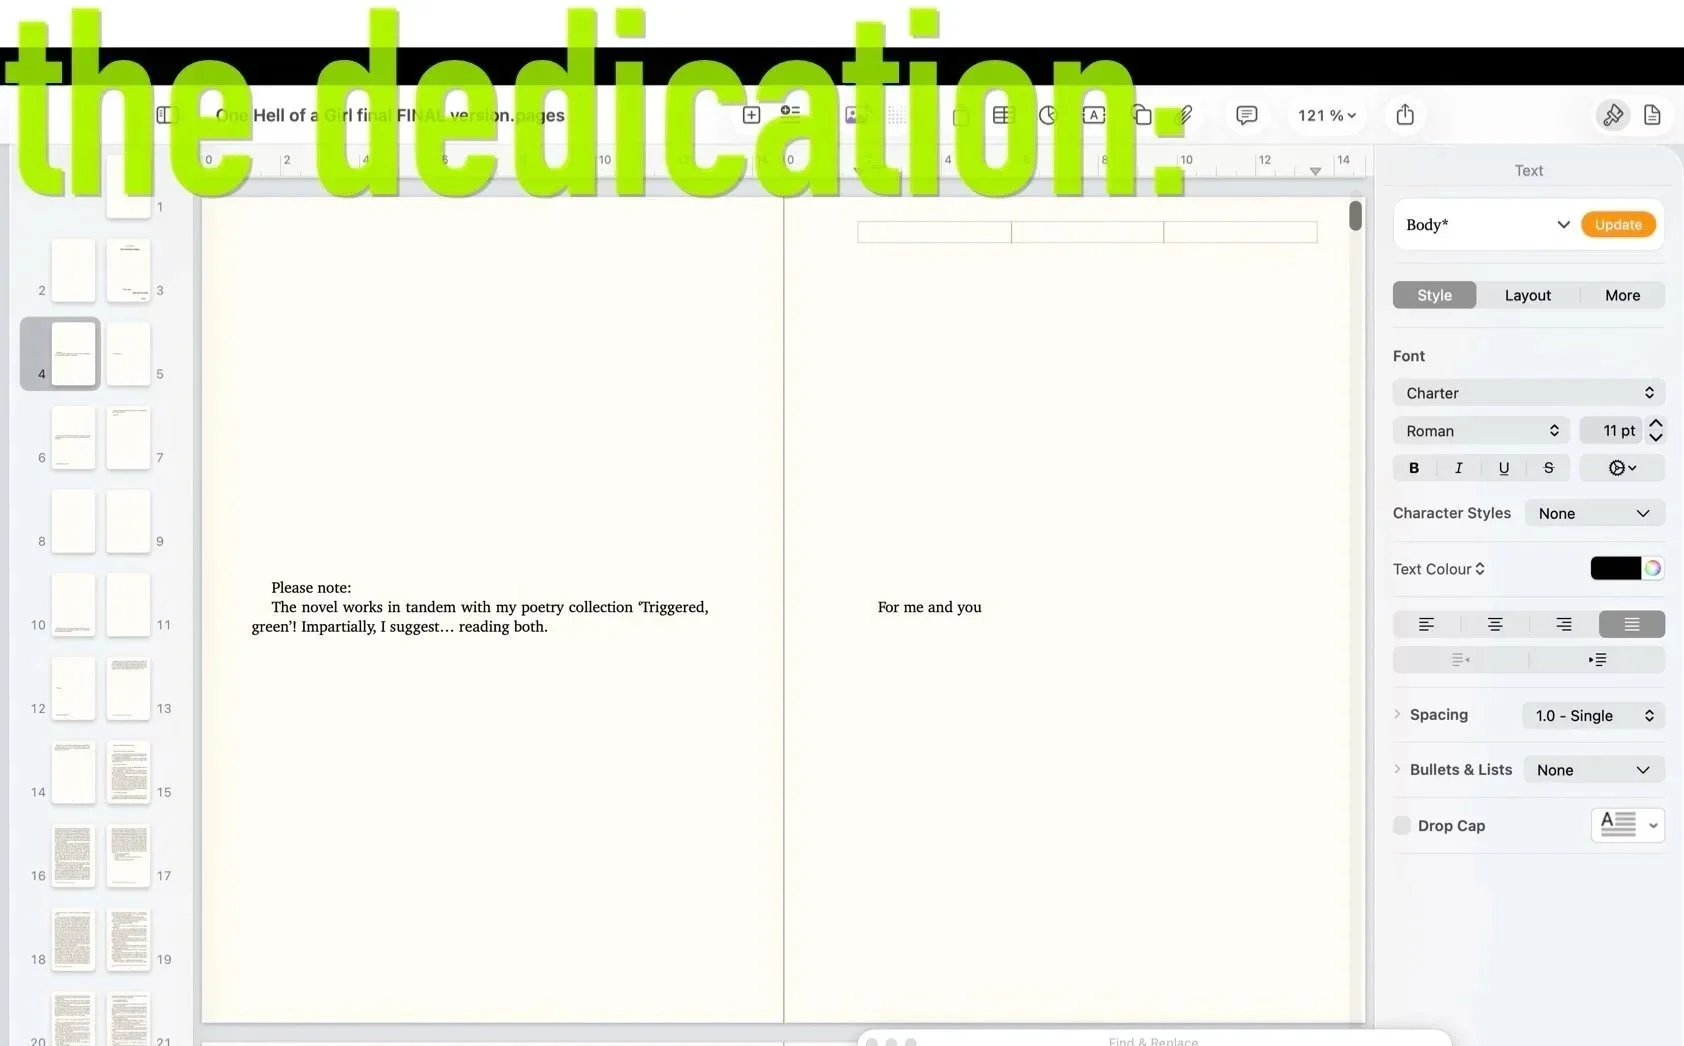Align text left
The width and height of the screenshot is (1684, 1046).
pyautogui.click(x=1427, y=624)
